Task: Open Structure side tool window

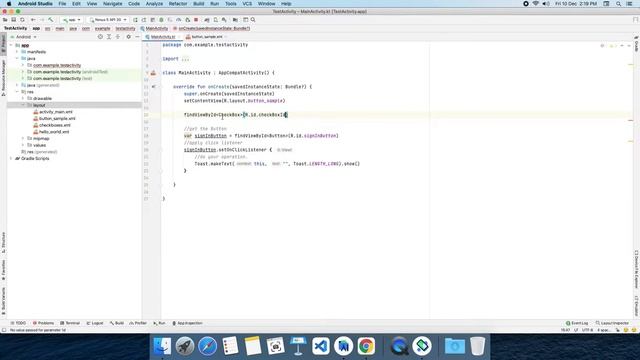Action: coord(3,243)
